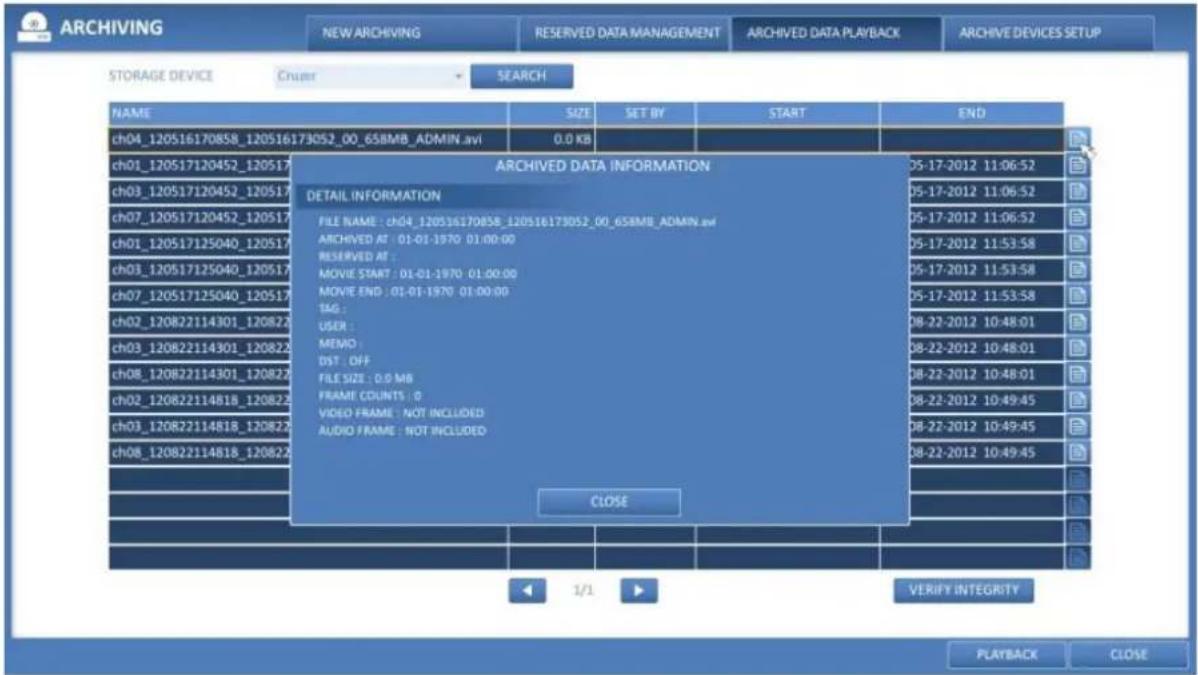This screenshot has height=675, width=1198.
Task: Click the Playback button
Action: coord(1007,654)
